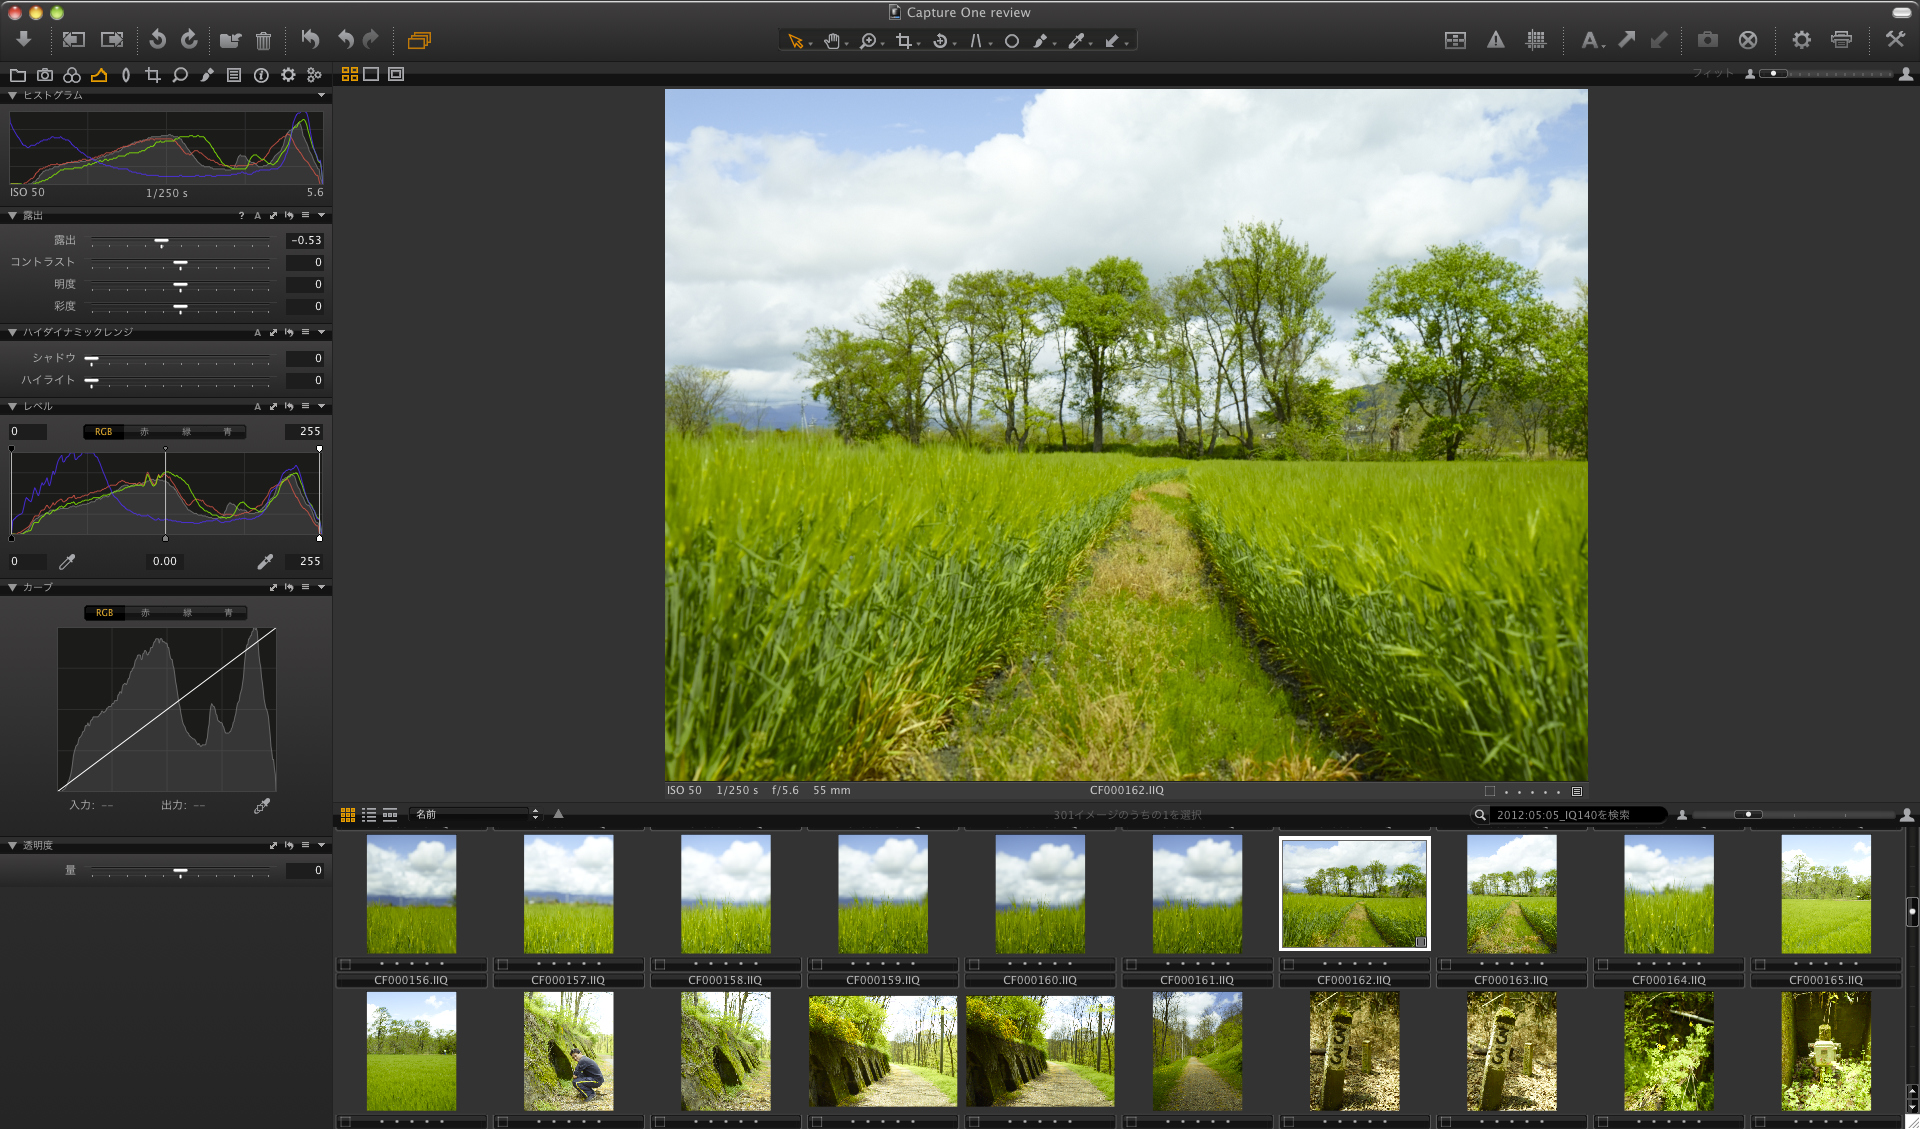This screenshot has height=1129, width=1920.
Task: Switch viewer to single image mode
Action: [x=371, y=74]
